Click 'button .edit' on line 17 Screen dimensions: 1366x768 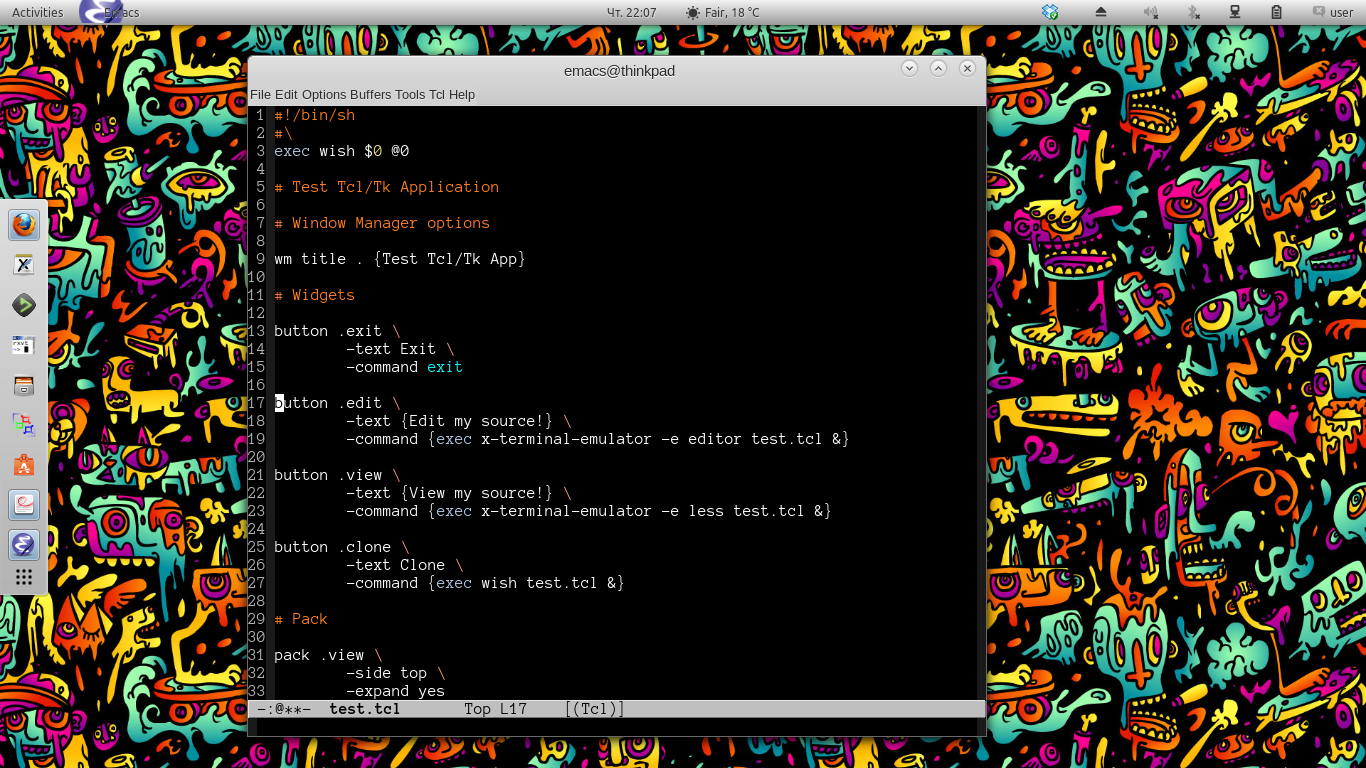328,403
